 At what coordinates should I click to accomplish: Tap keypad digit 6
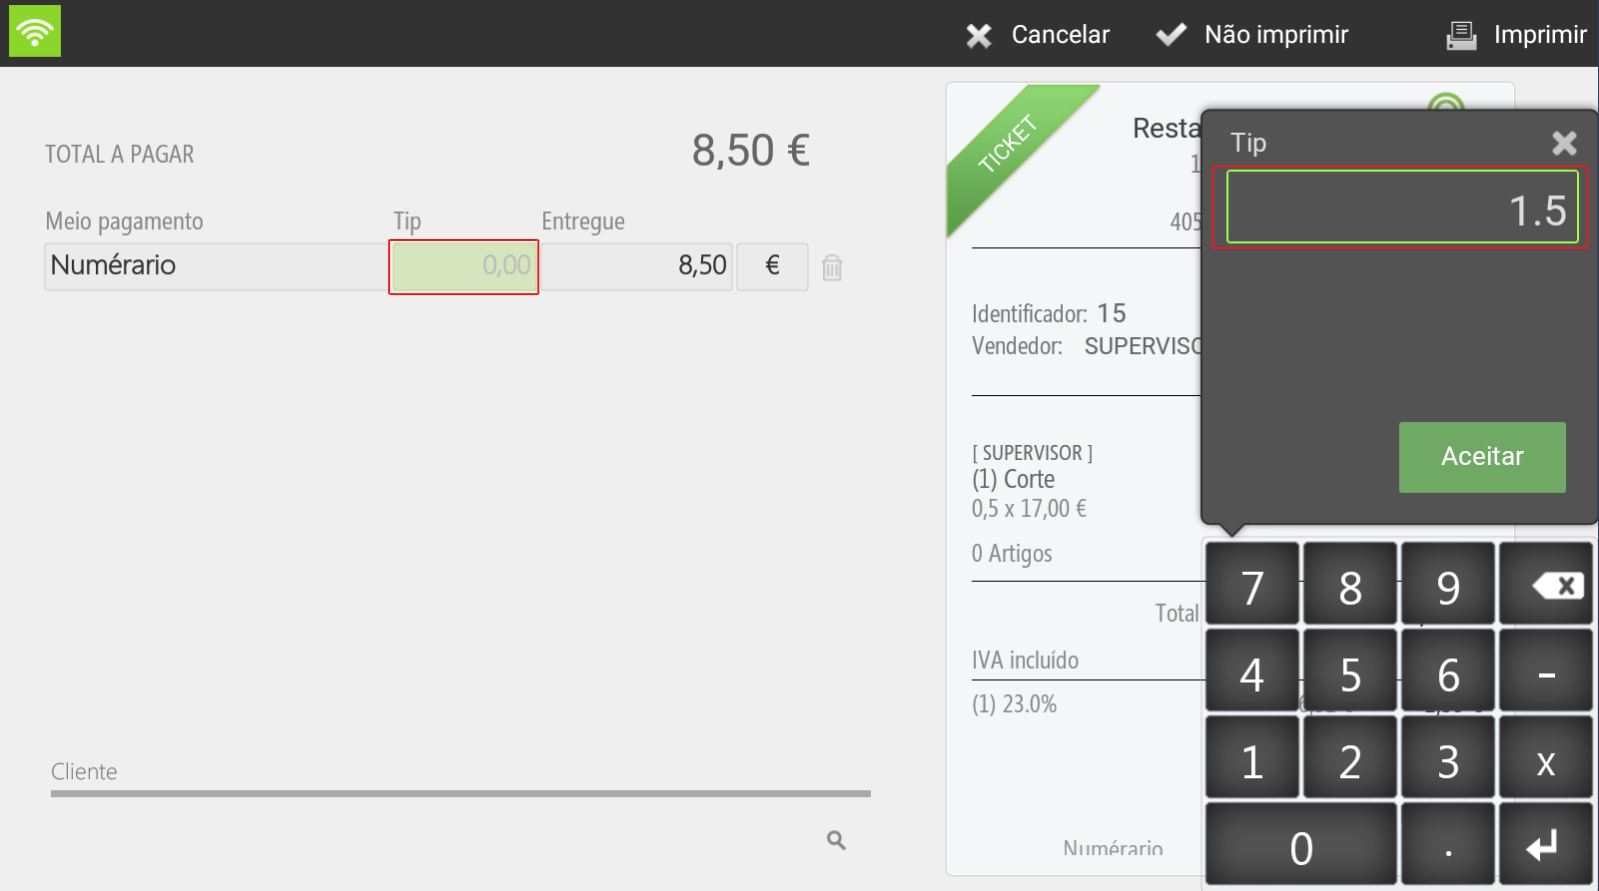pyautogui.click(x=1448, y=671)
